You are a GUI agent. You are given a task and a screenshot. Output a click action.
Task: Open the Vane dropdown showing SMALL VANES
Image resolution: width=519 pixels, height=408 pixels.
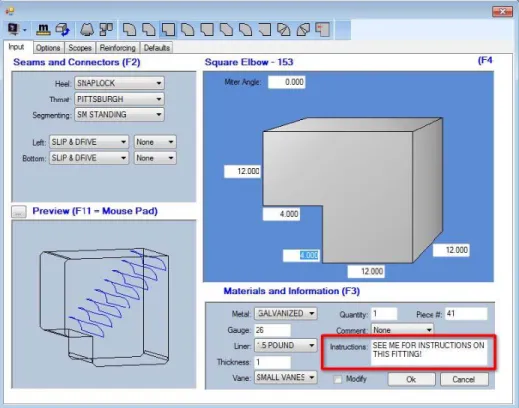(286, 377)
